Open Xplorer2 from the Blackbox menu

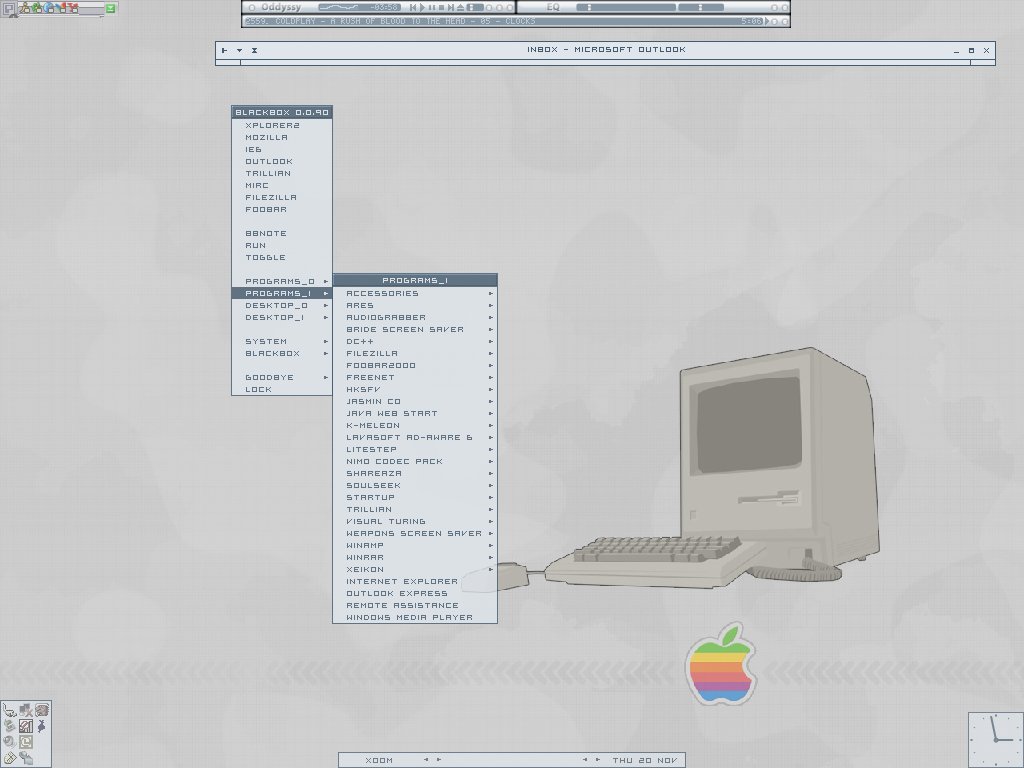tap(282, 125)
